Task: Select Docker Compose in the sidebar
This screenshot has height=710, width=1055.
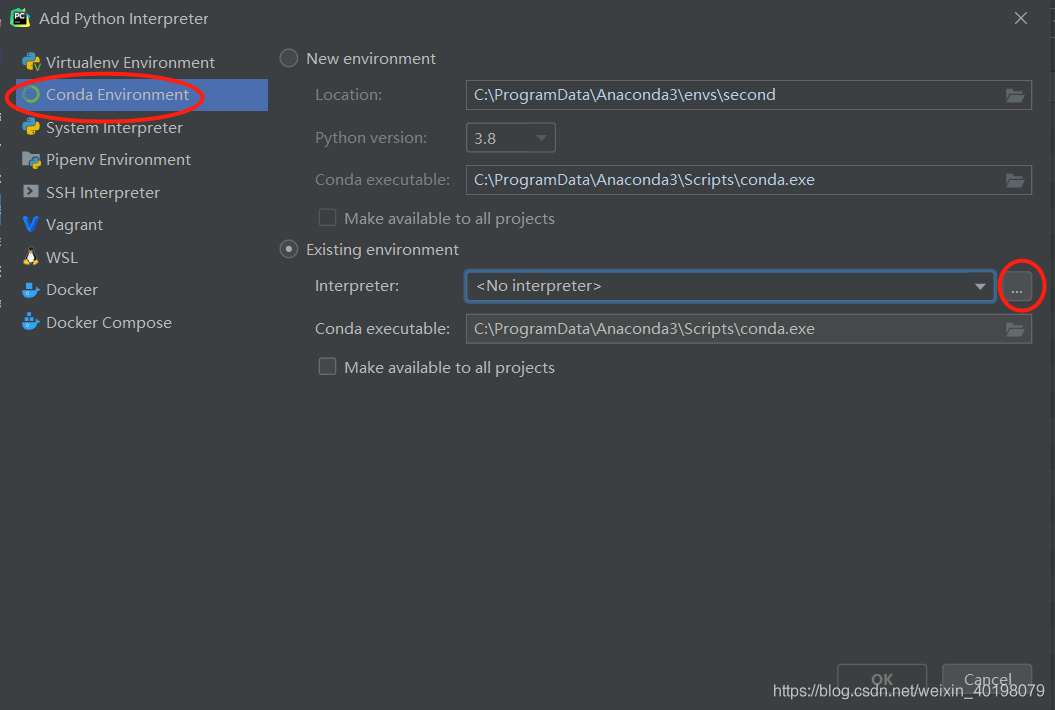Action: coord(141,322)
